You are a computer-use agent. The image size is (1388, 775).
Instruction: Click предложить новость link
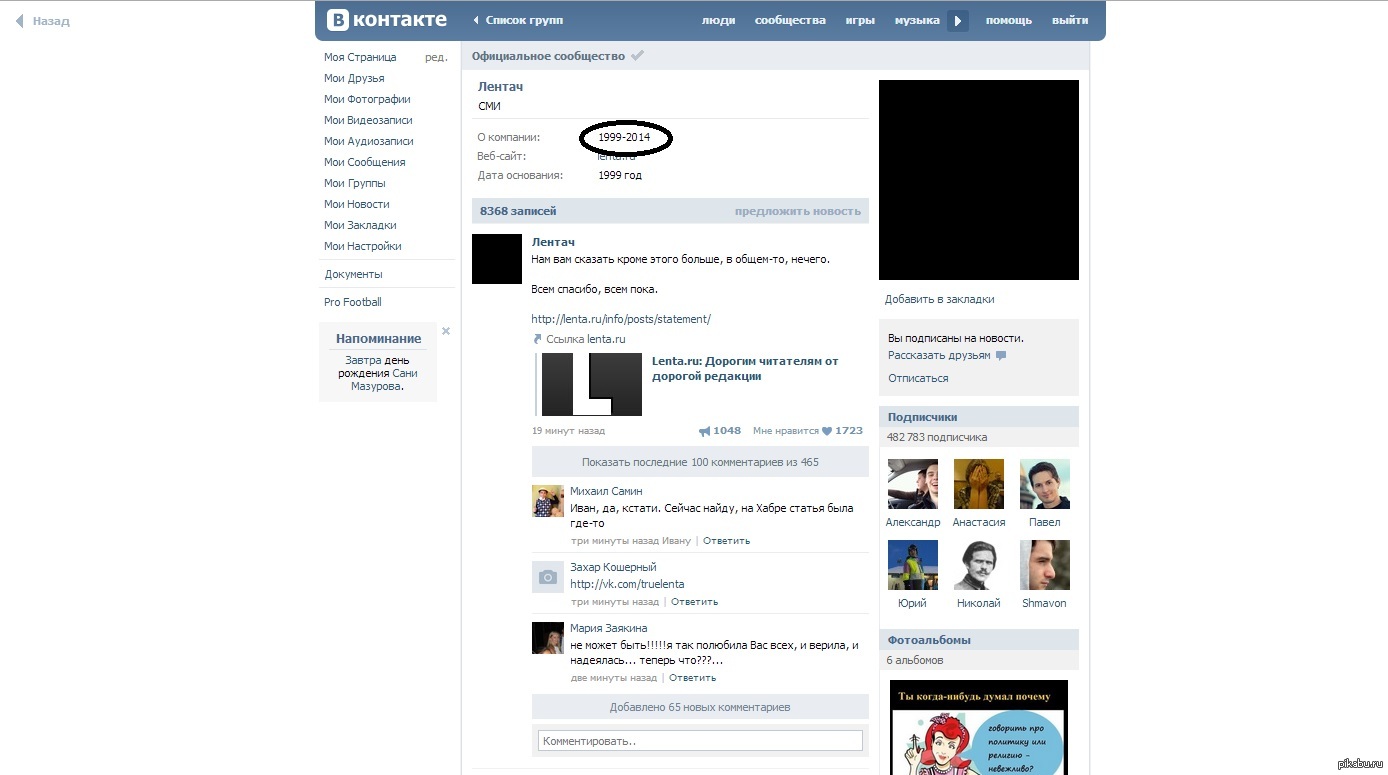[797, 211]
